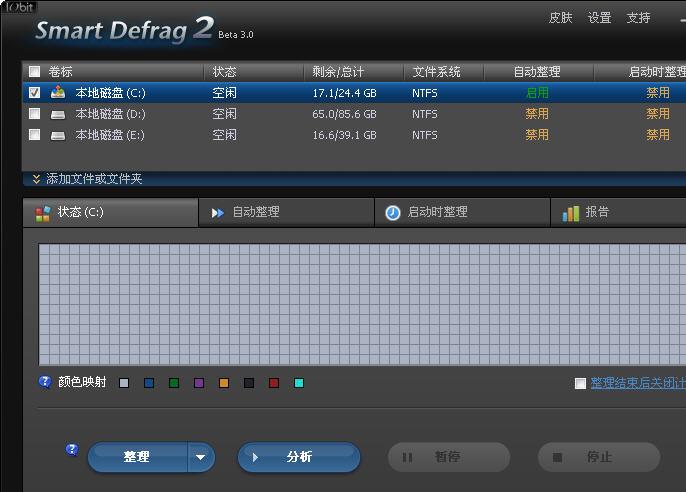Click the colorful blocks icon on 状态 (C:) tab

pos(43,213)
